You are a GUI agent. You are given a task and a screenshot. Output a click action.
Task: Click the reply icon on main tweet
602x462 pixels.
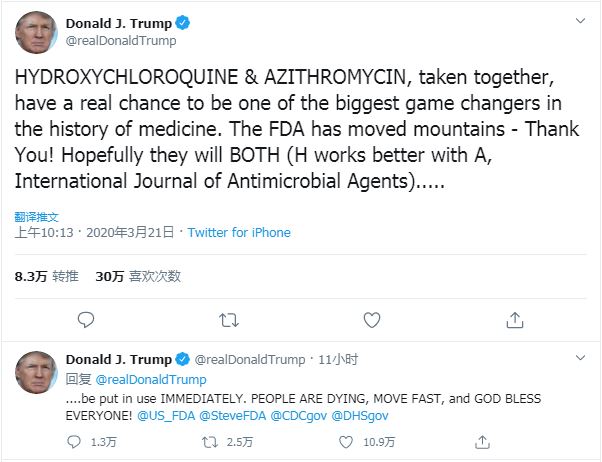(86, 320)
